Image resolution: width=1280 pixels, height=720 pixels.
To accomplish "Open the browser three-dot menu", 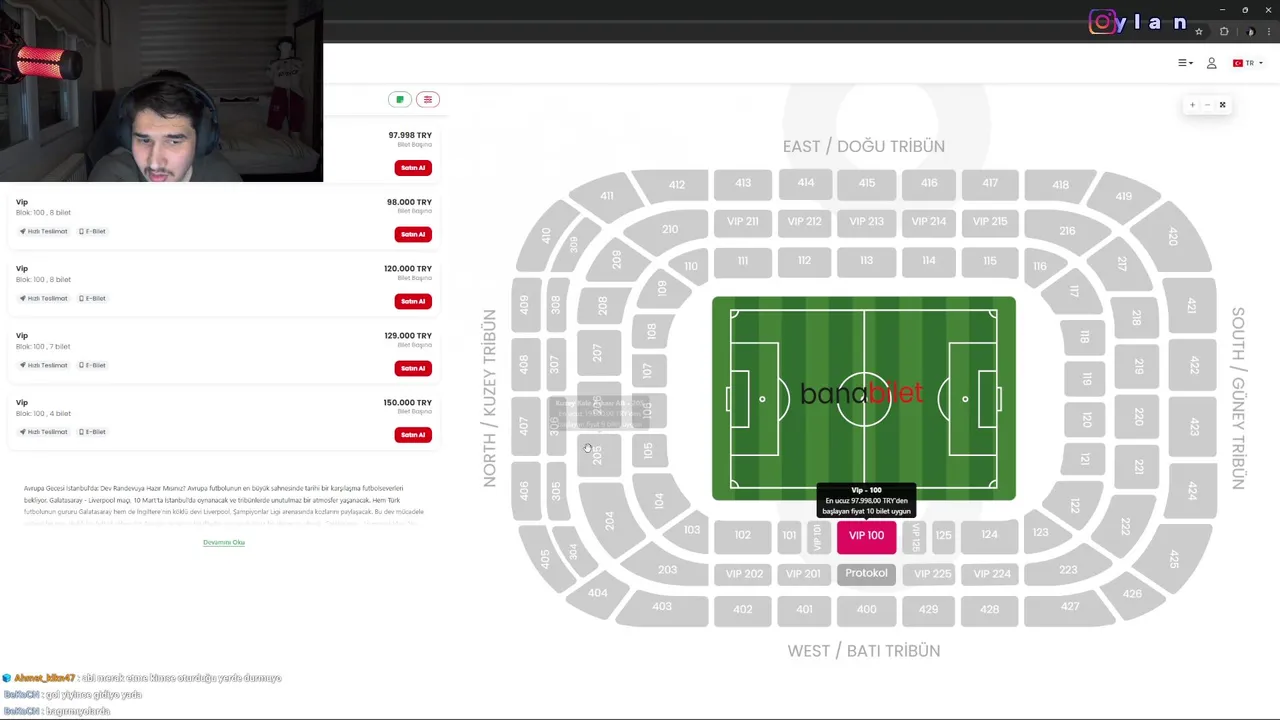I will tap(1269, 32).
